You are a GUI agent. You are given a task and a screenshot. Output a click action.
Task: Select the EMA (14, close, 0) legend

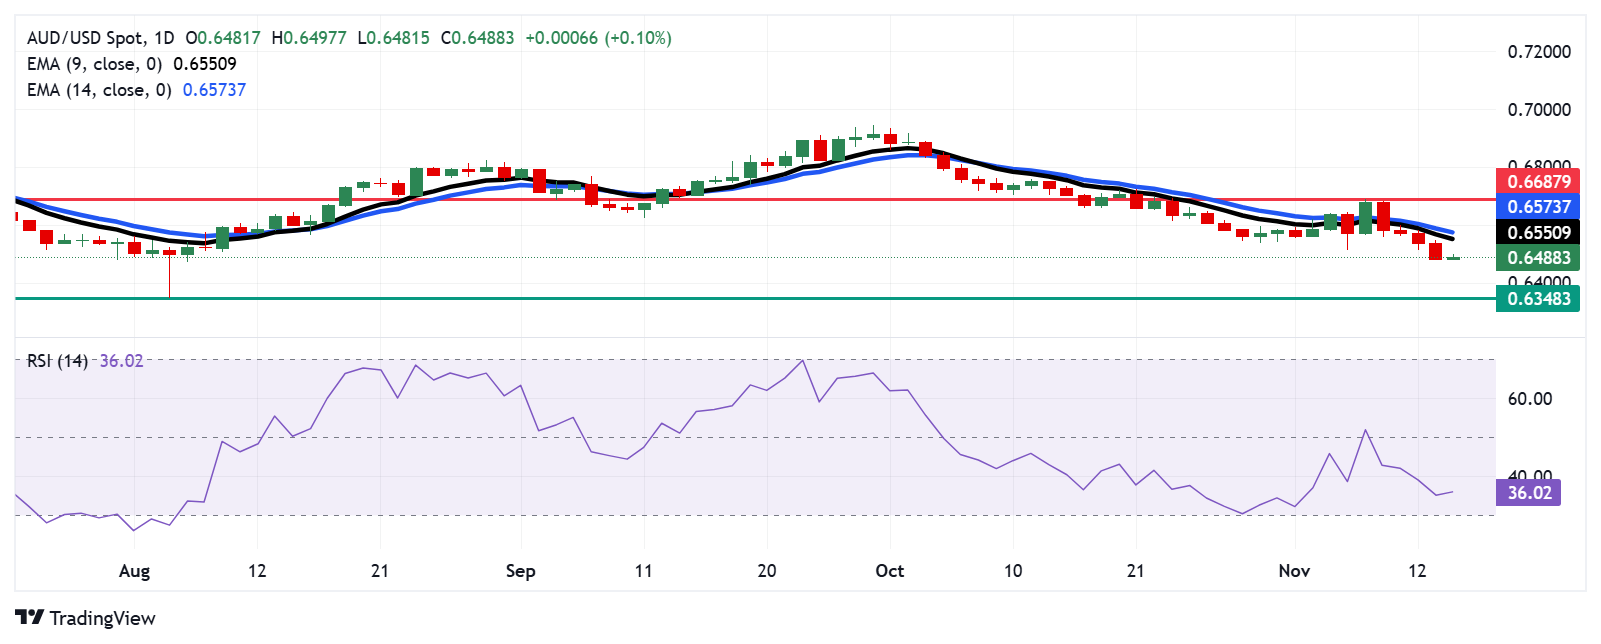point(98,90)
